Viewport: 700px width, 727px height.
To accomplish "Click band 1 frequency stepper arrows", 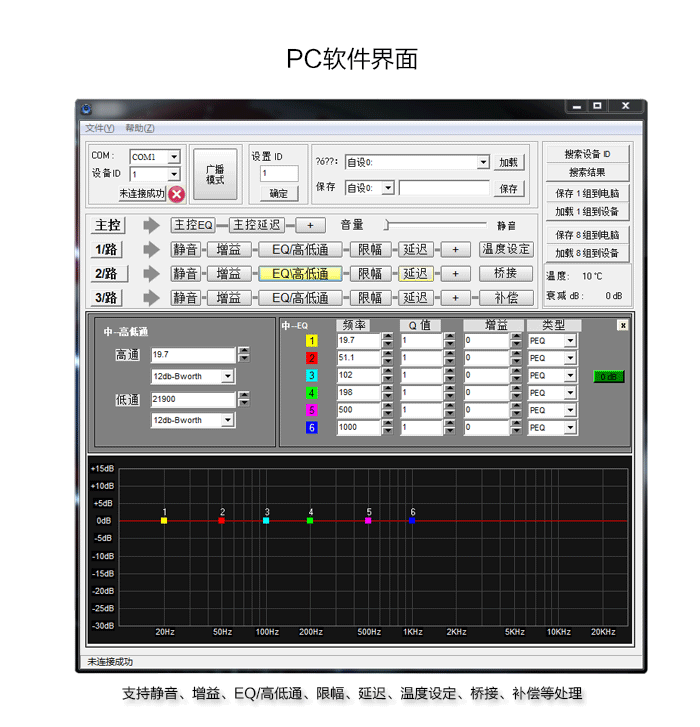I will [388, 340].
